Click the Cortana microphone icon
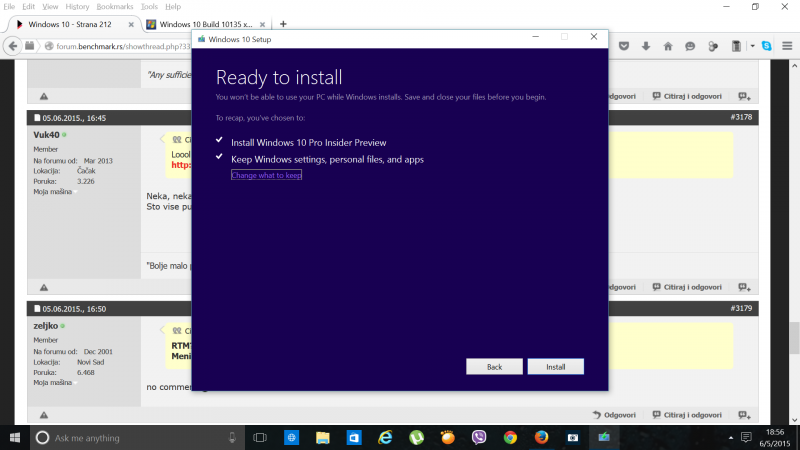 [x=232, y=438]
